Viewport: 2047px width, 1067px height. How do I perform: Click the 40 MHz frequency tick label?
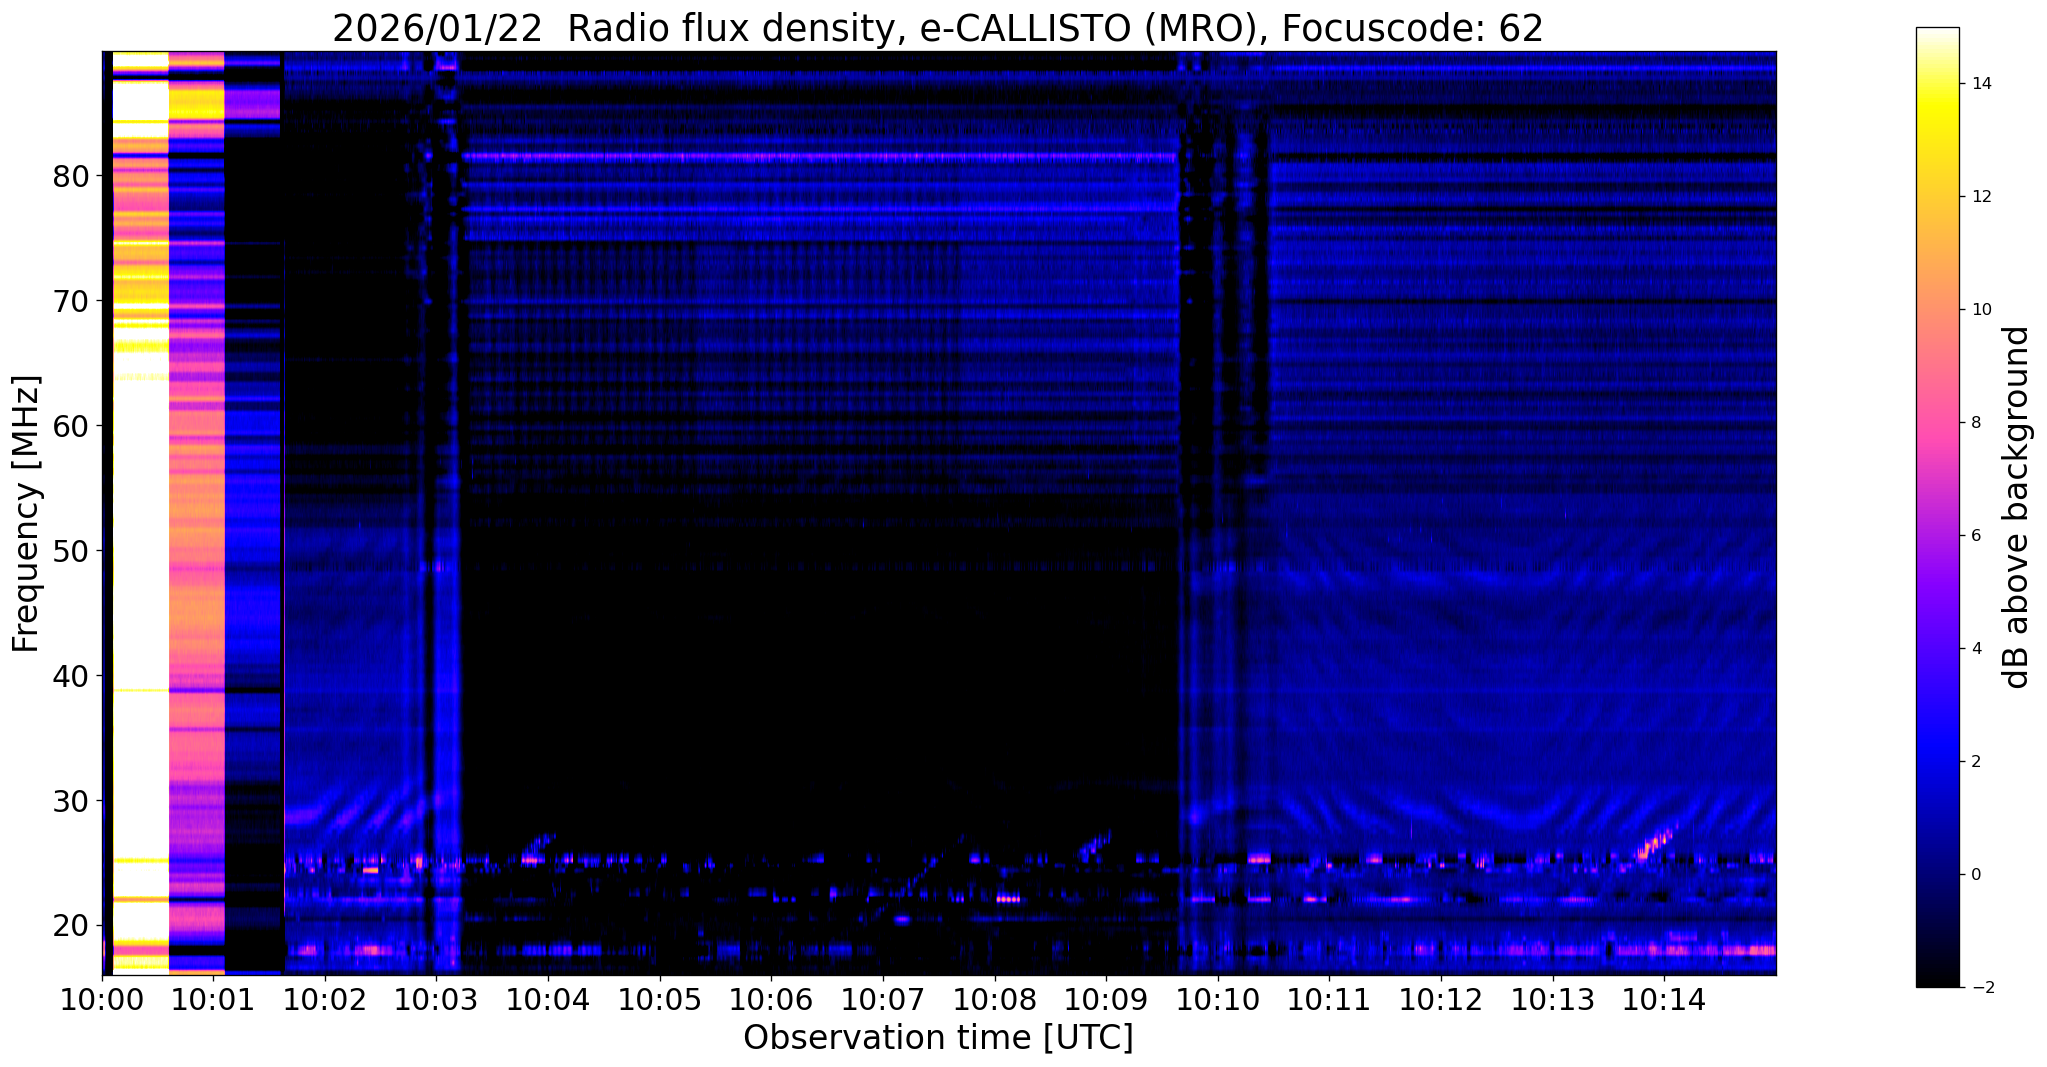coord(70,676)
